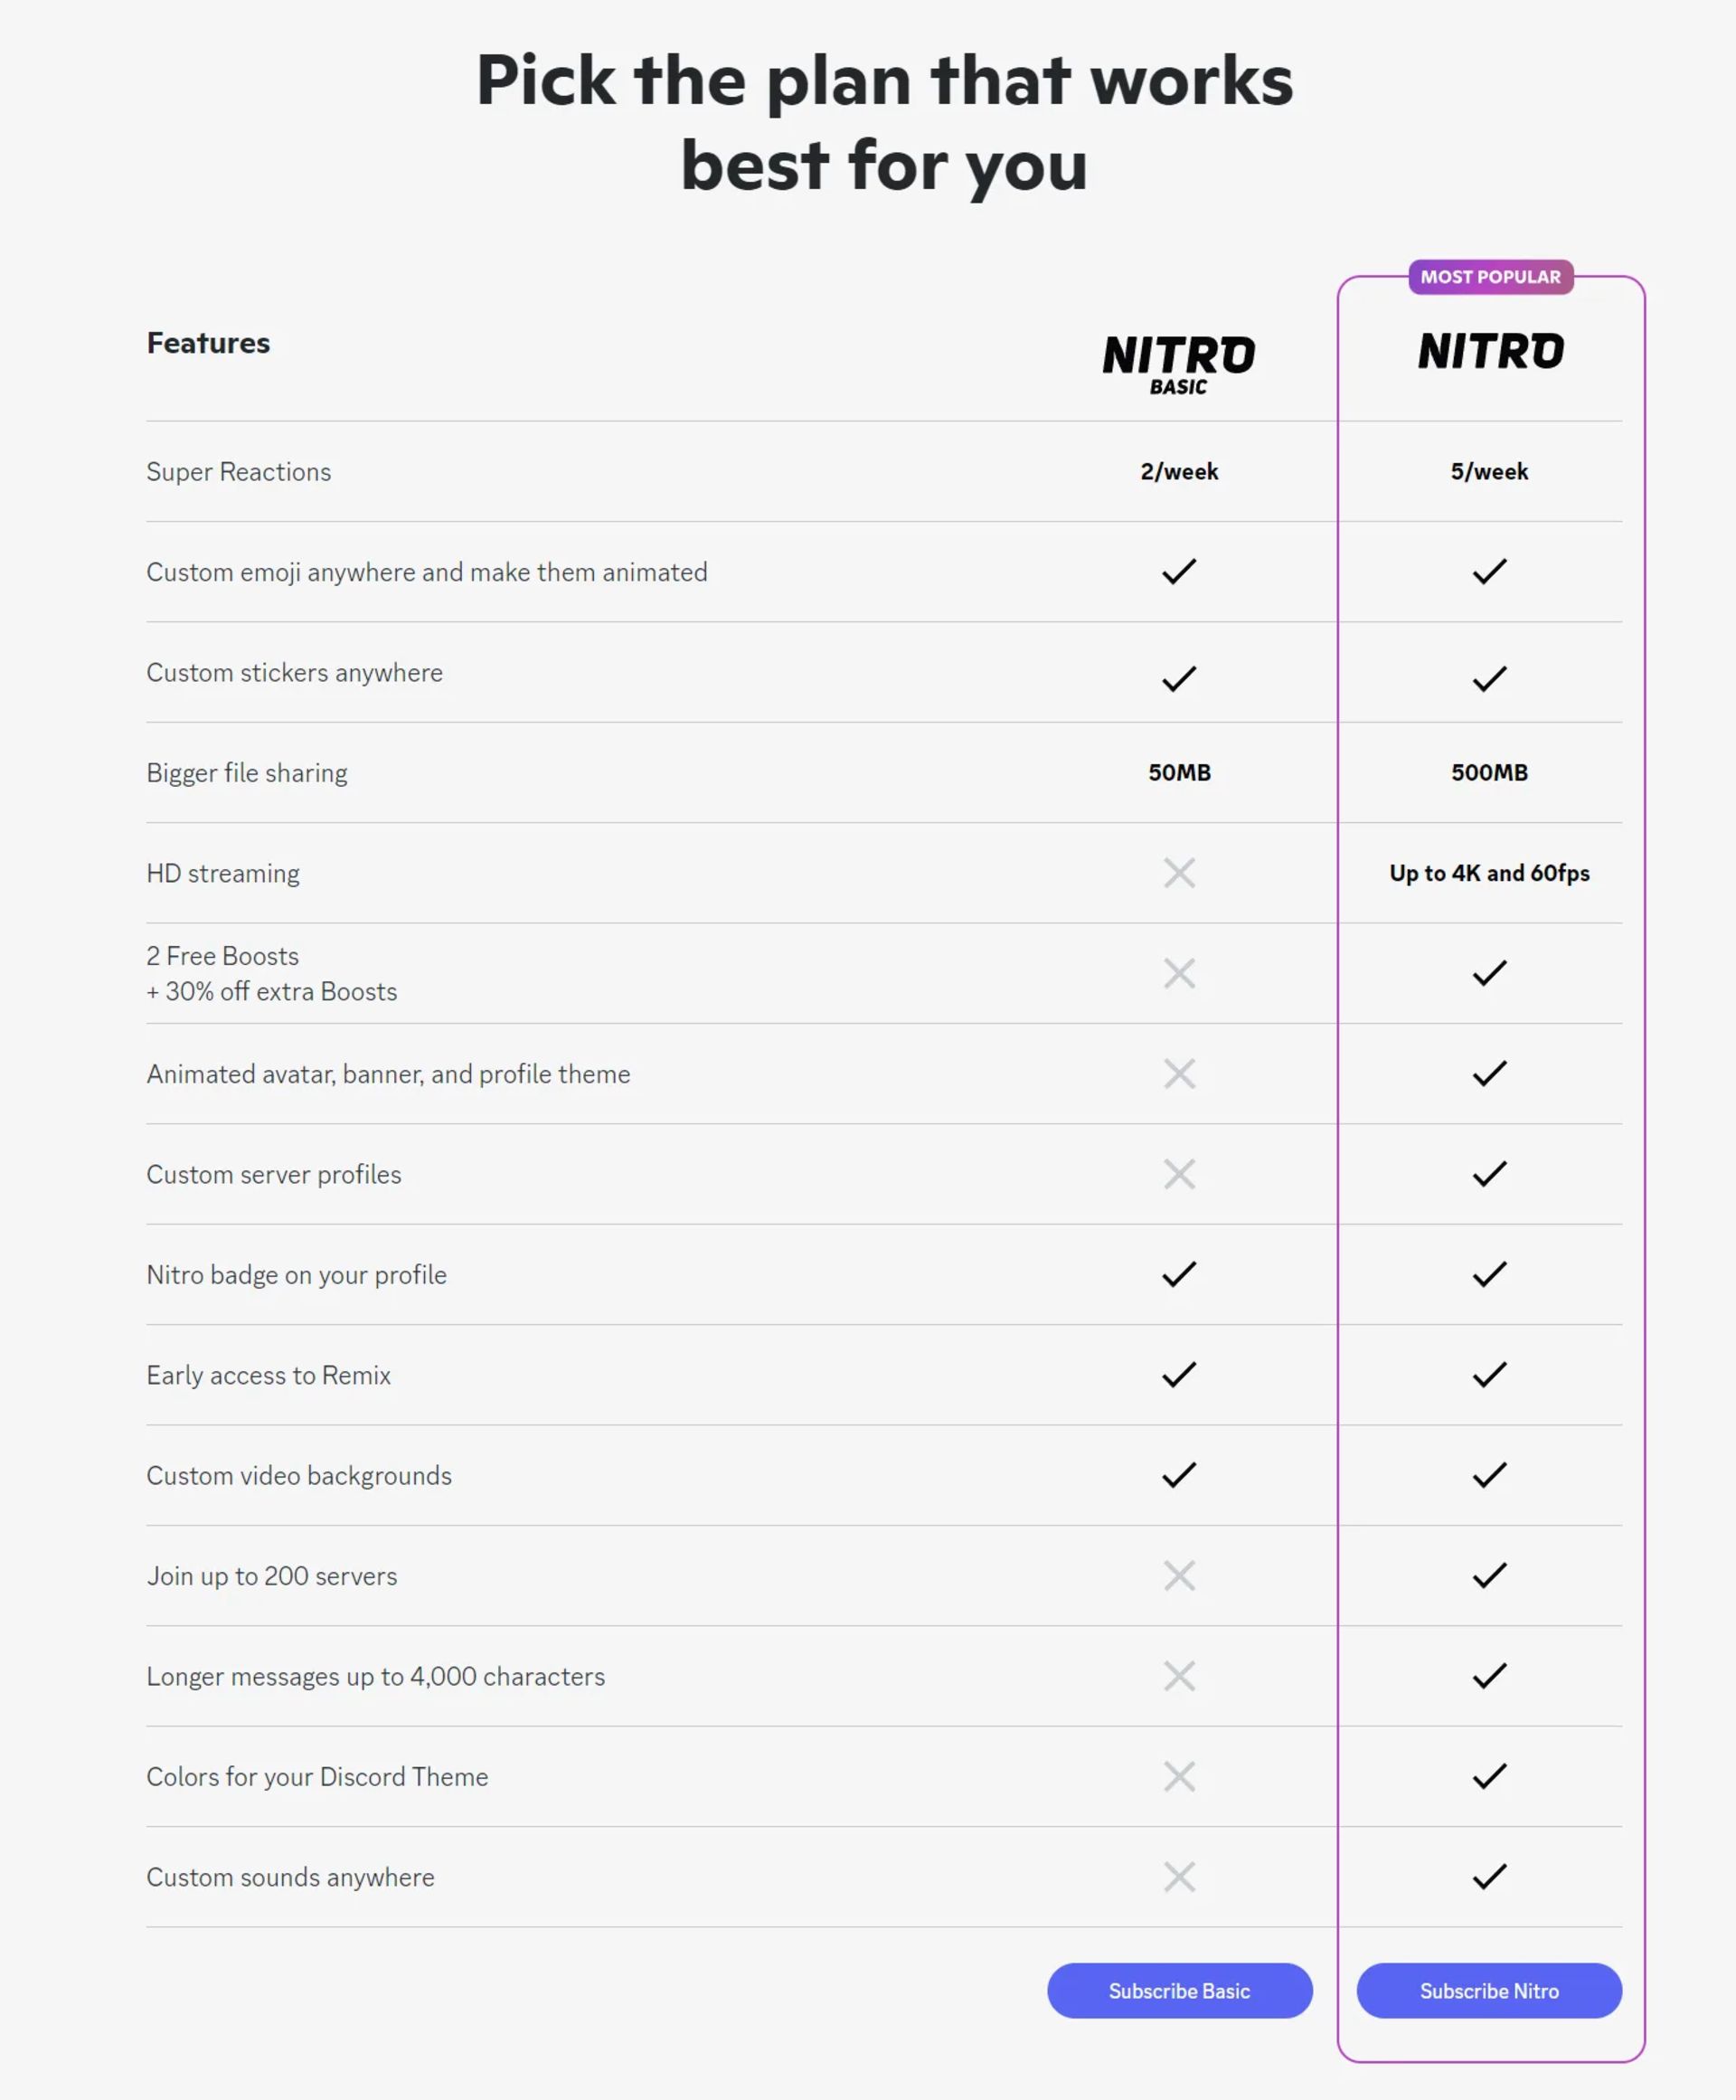Click the Basic X for Discord Theme colors

1179,1777
